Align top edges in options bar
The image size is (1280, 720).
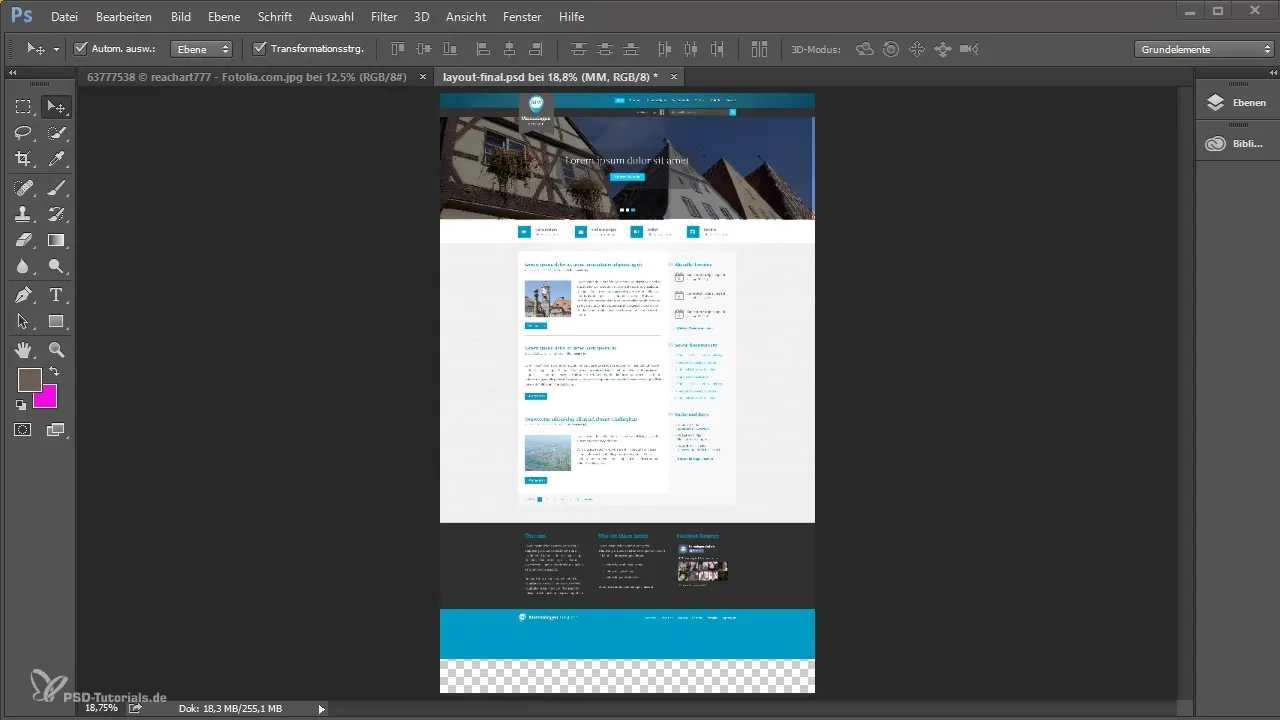(398, 48)
